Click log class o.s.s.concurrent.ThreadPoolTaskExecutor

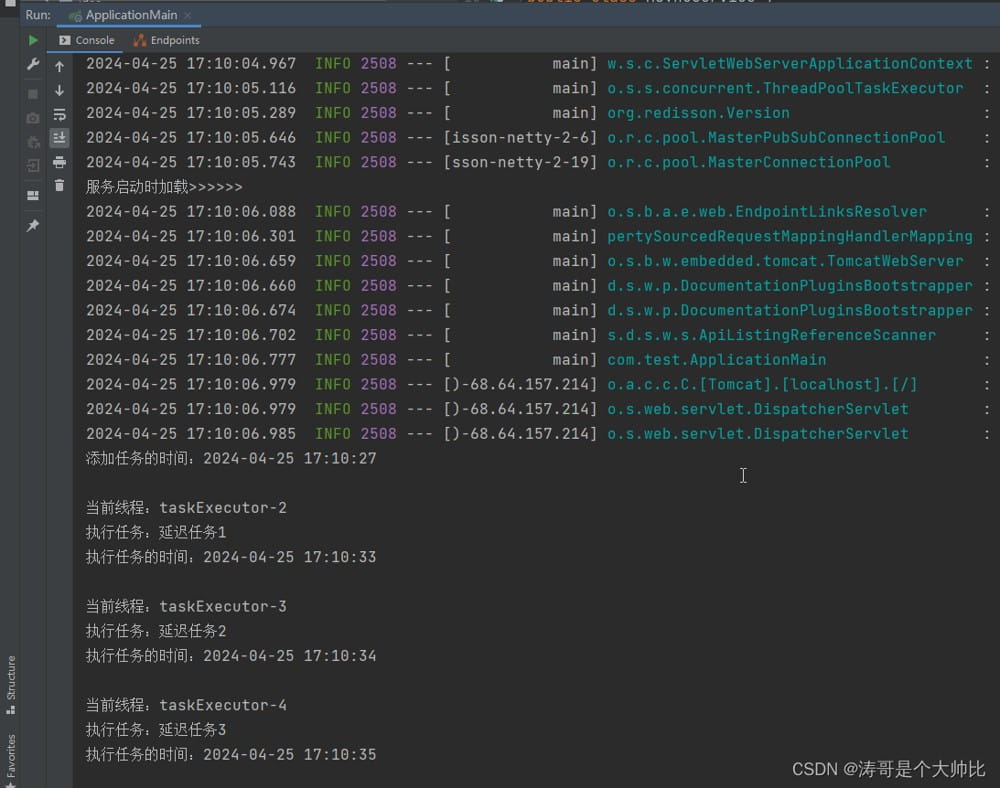point(785,88)
